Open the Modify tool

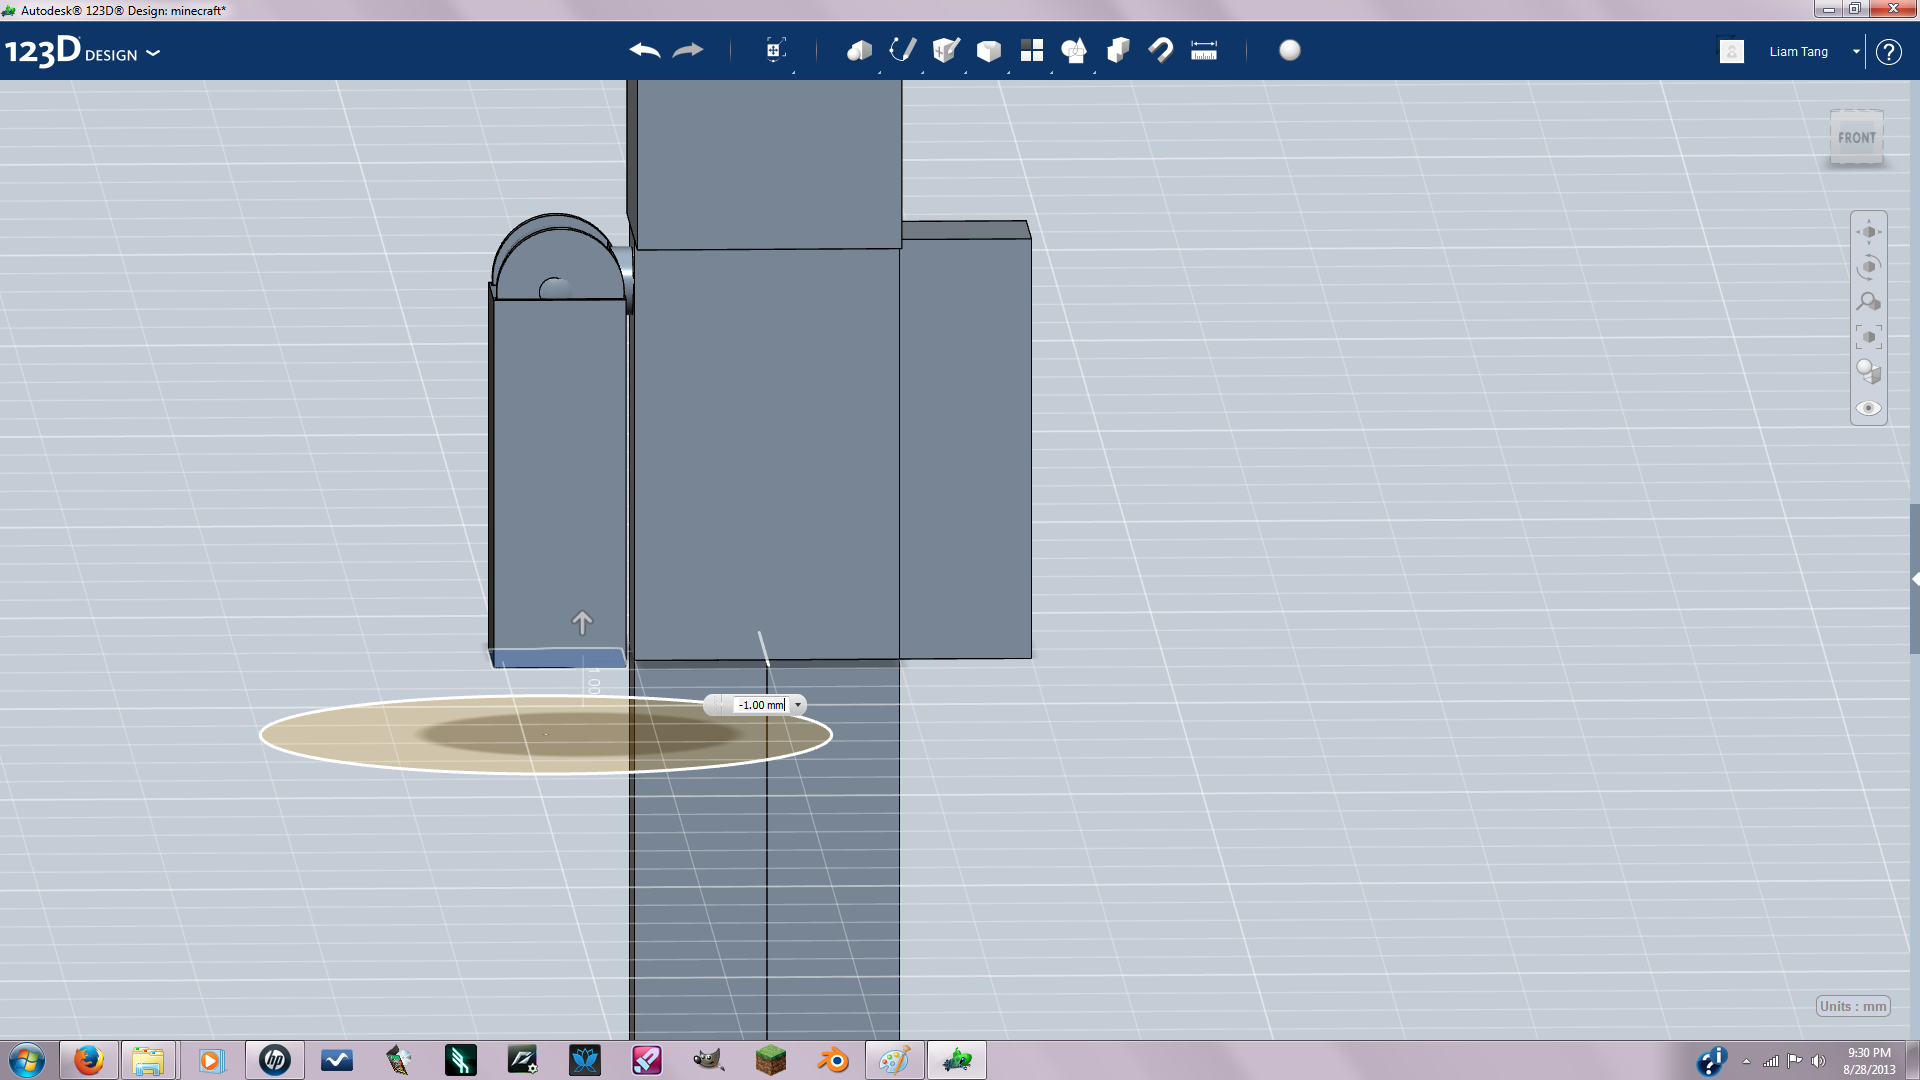989,50
